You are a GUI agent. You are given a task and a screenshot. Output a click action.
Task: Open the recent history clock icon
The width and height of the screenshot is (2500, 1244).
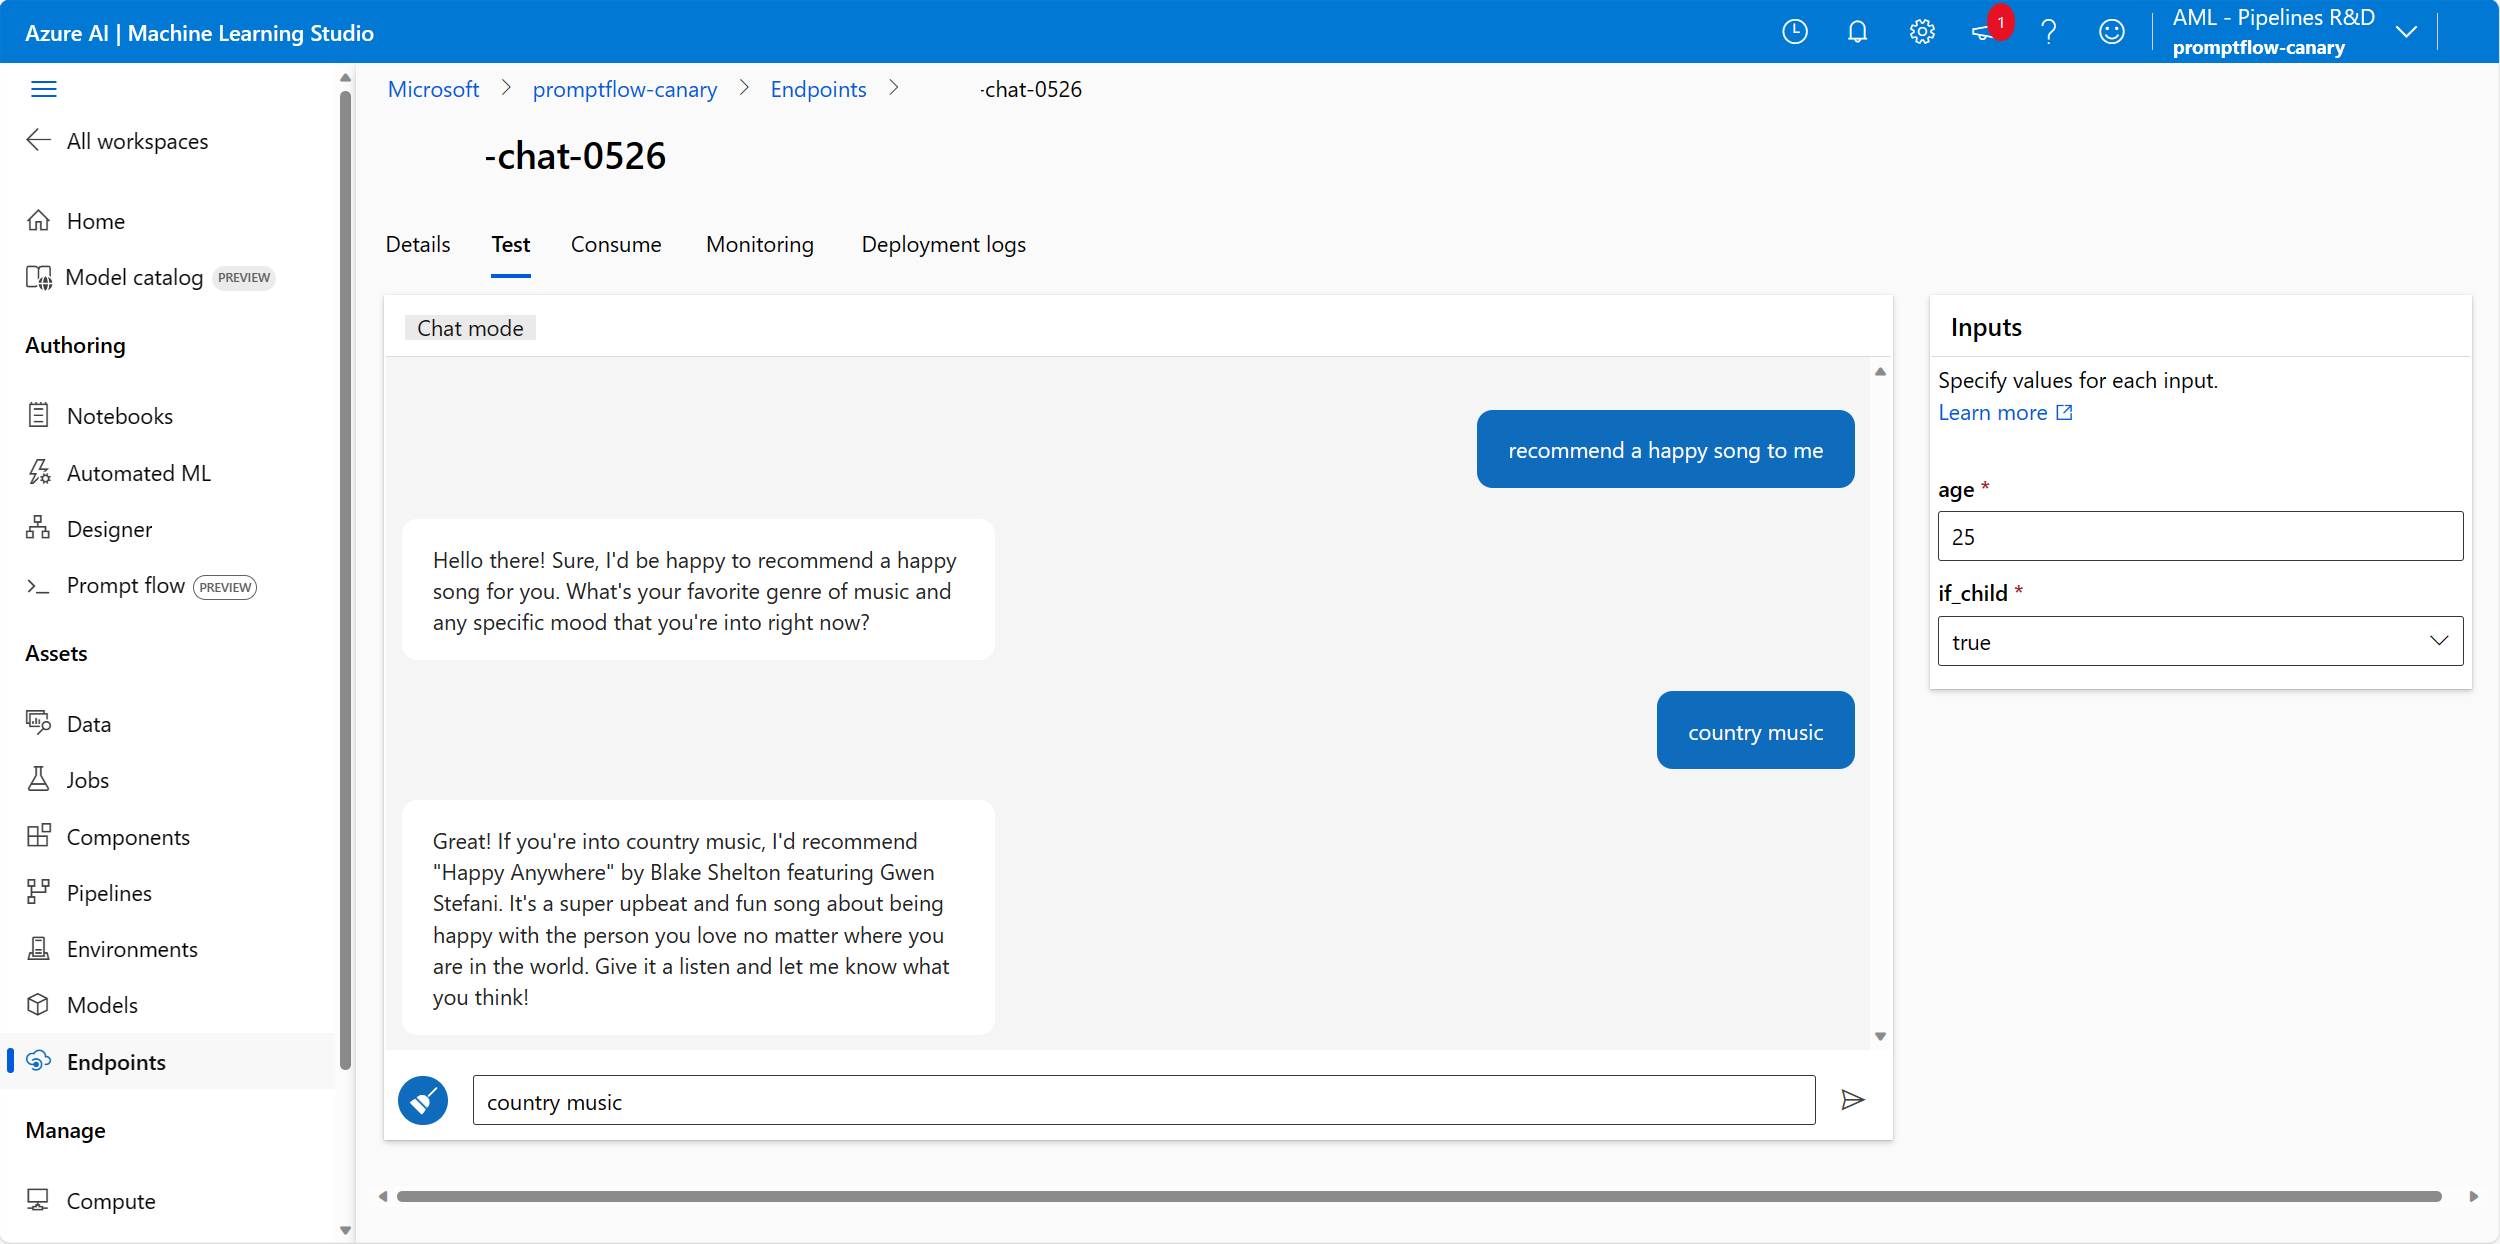(1795, 32)
